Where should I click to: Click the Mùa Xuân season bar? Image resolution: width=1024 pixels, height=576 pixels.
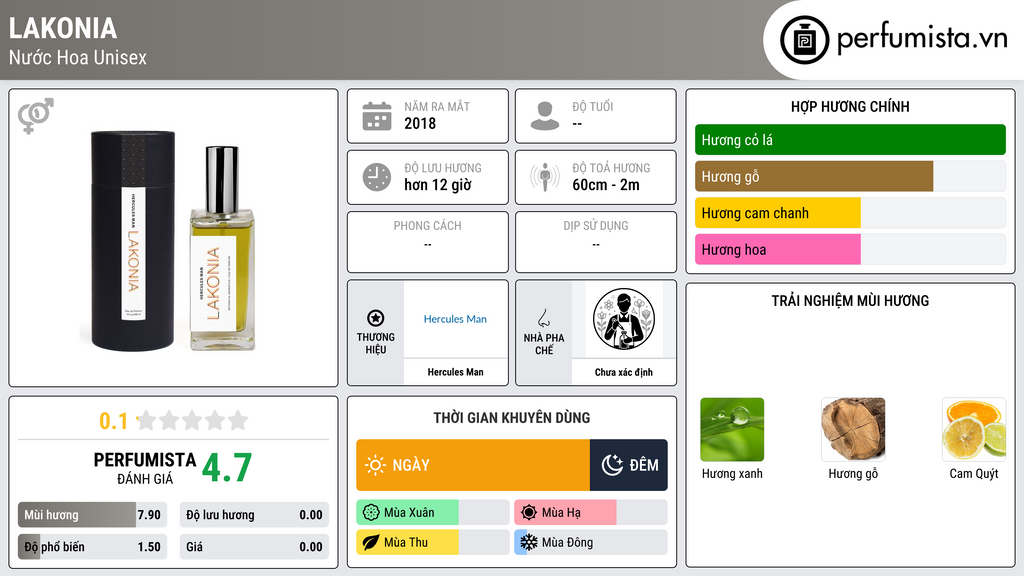coord(432,513)
